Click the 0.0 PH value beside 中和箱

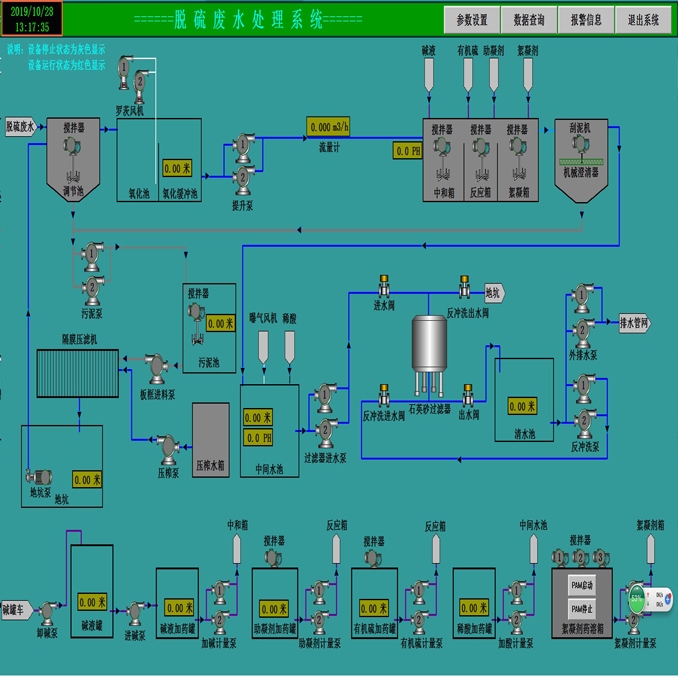click(407, 151)
